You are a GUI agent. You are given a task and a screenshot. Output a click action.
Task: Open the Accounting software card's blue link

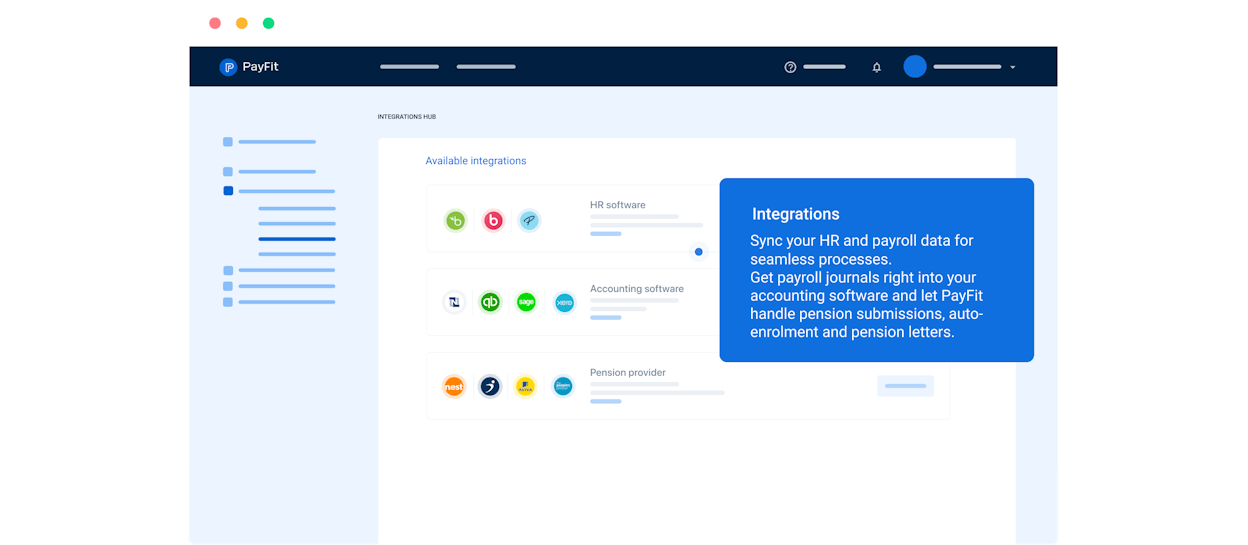coord(606,318)
